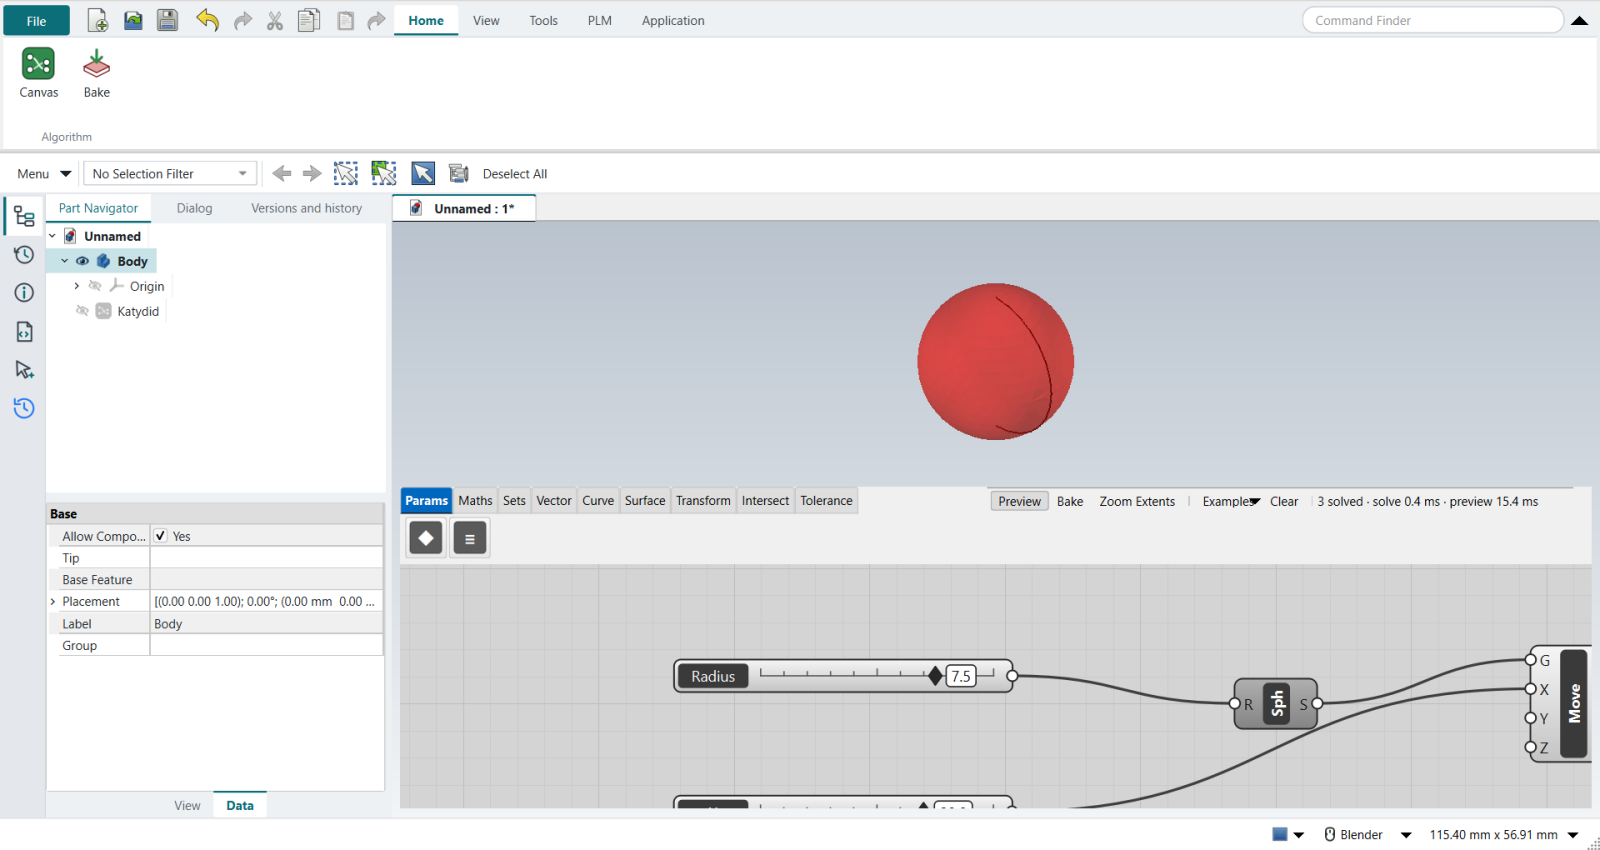Click the list parameter component icon

470,538
